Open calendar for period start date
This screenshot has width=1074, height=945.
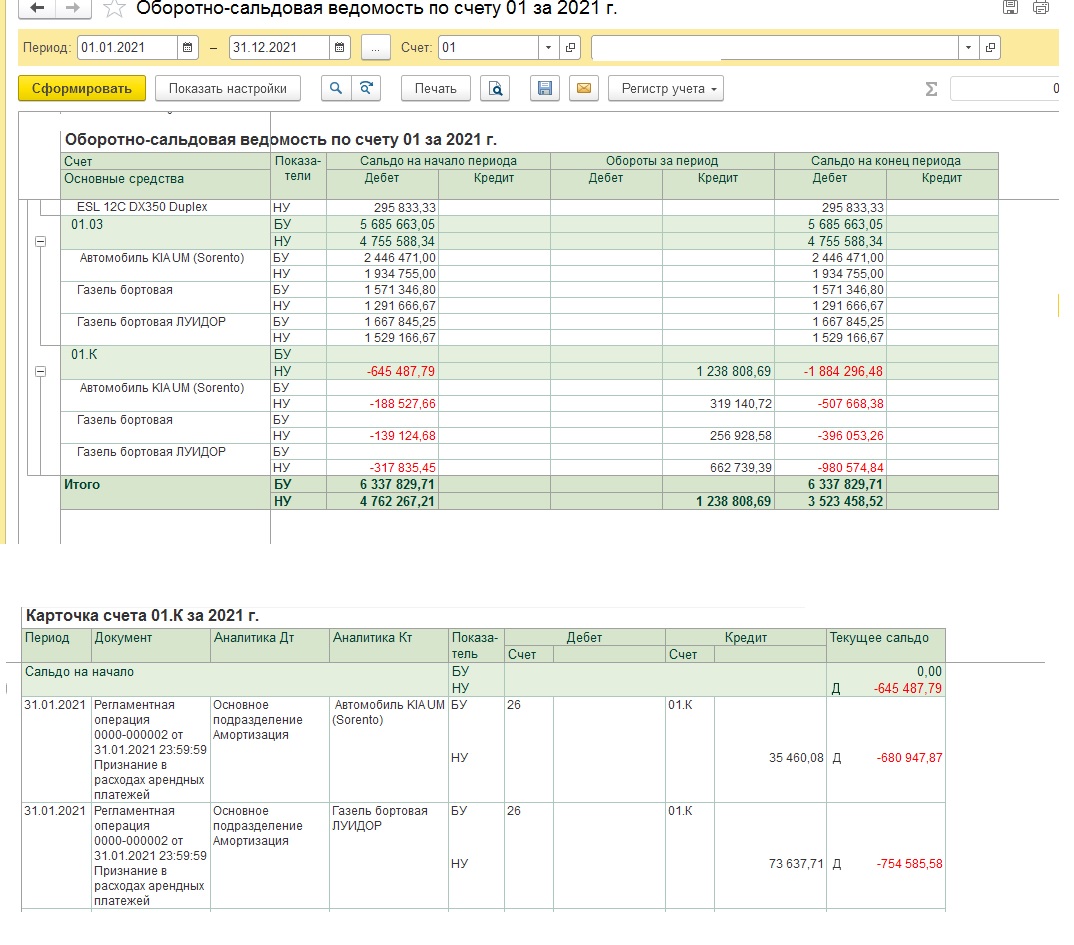point(188,47)
